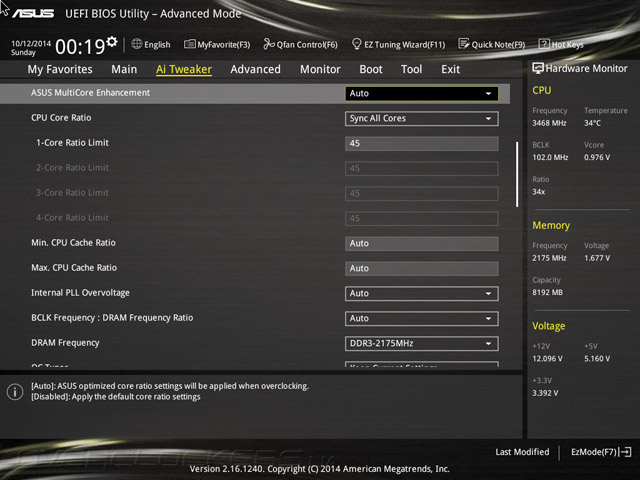
Task: Click the globe language icon
Action: point(137,44)
